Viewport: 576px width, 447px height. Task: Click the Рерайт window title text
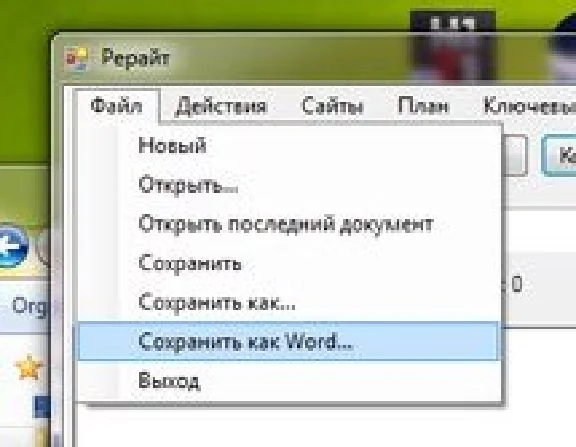click(136, 58)
